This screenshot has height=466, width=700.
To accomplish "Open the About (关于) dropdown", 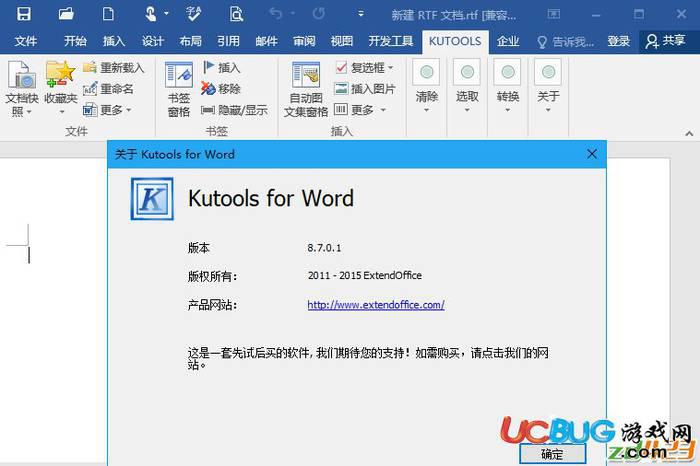I will [548, 87].
